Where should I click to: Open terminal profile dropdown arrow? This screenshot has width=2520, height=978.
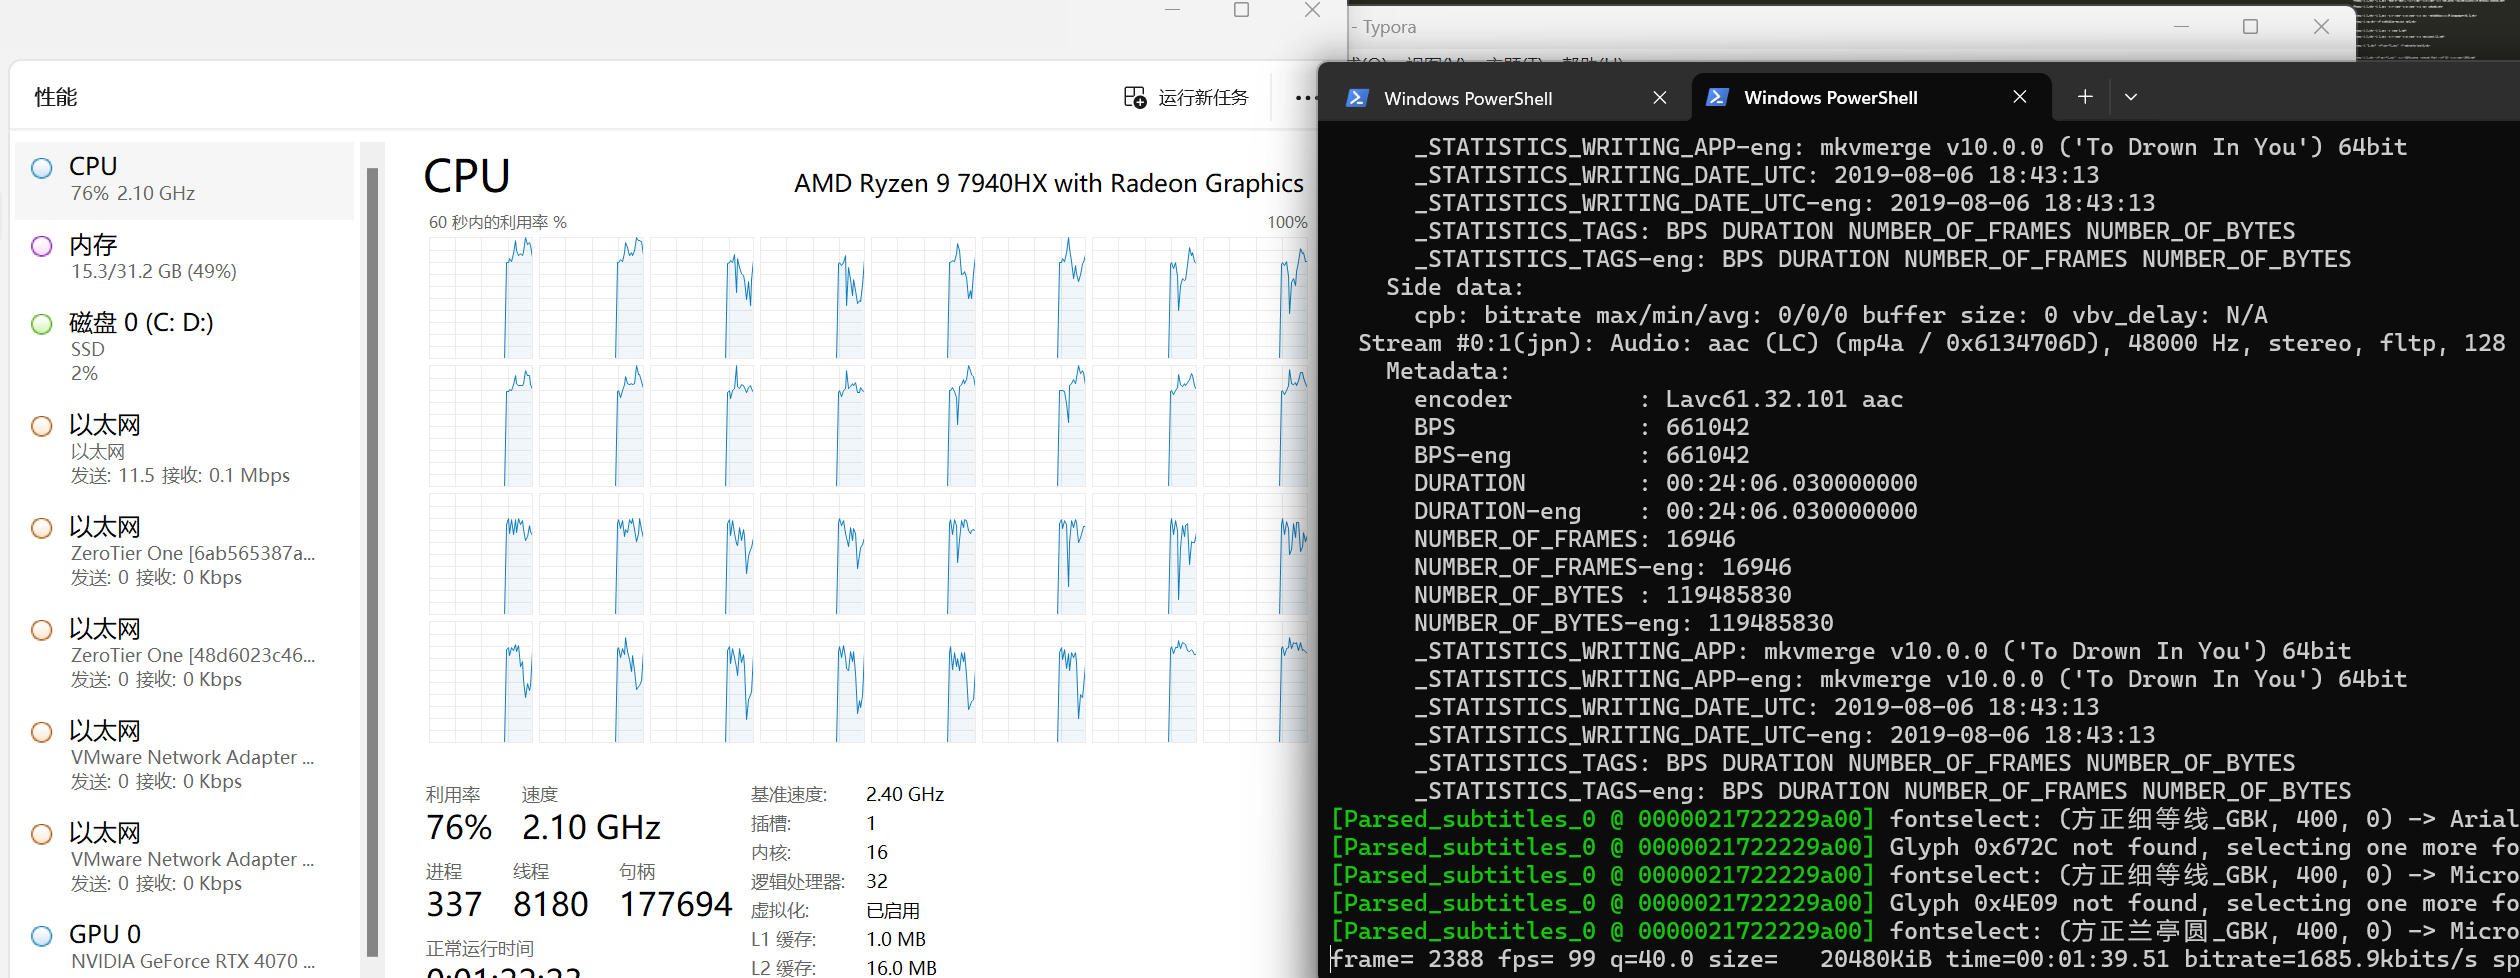pyautogui.click(x=2131, y=97)
